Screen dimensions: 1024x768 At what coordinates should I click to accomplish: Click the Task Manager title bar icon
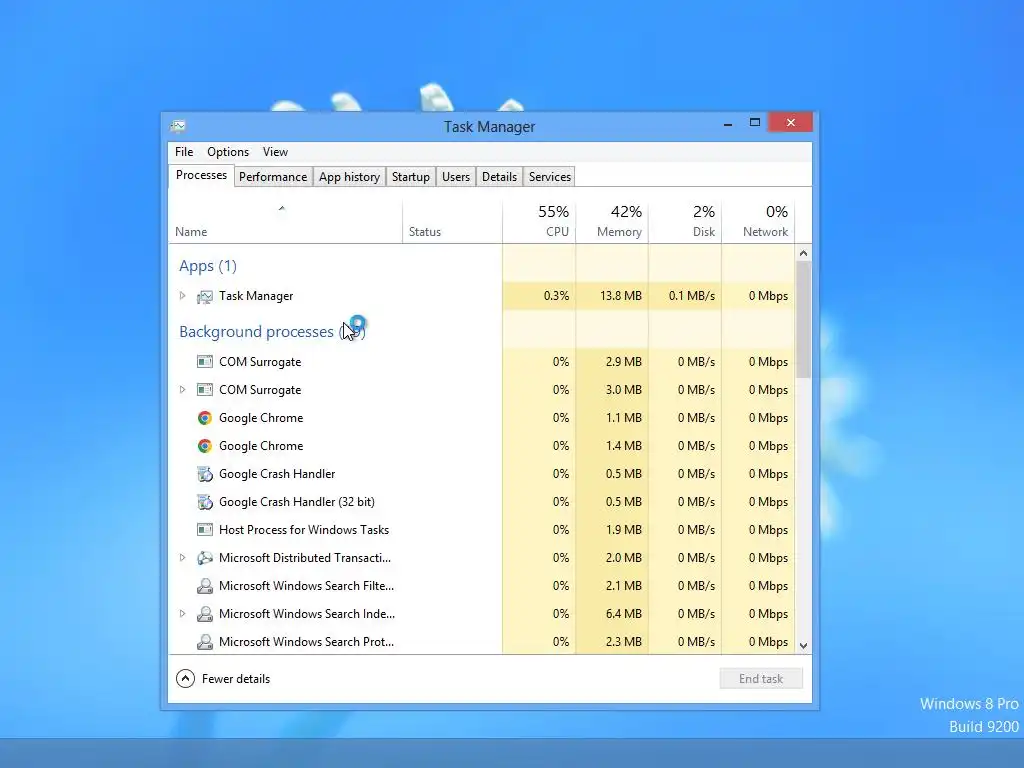178,126
